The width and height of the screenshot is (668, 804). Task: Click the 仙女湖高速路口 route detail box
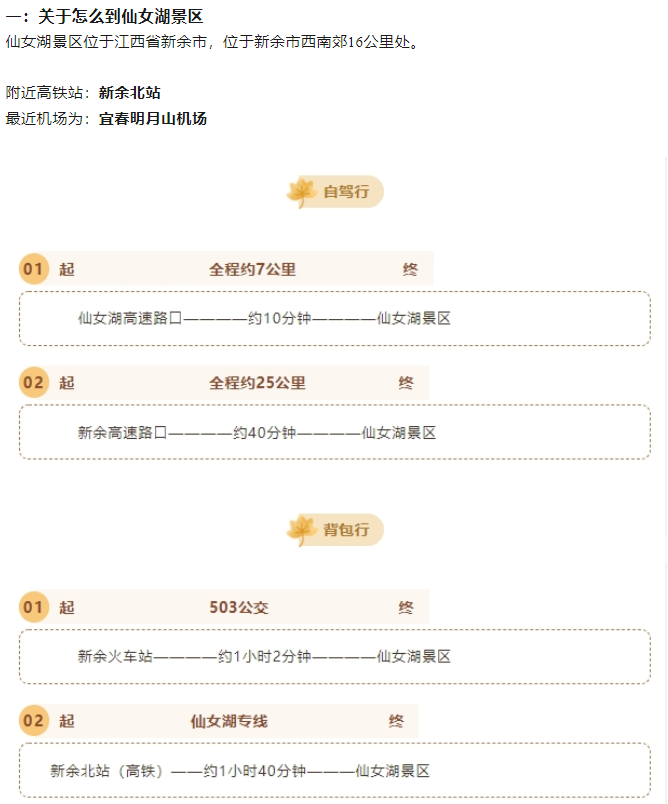click(335, 318)
